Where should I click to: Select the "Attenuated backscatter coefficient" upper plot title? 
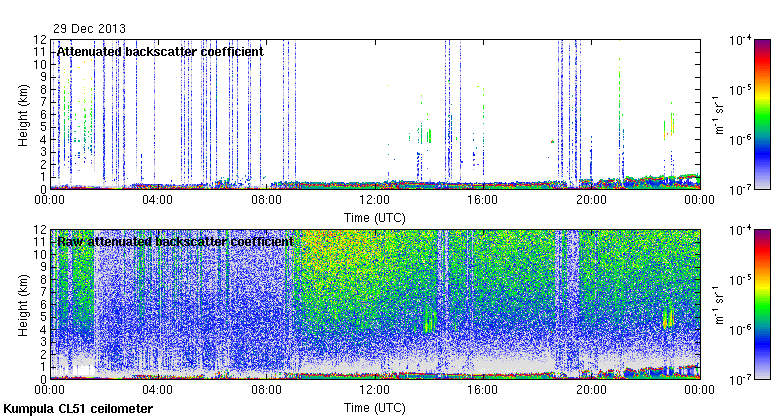pyautogui.click(x=160, y=52)
